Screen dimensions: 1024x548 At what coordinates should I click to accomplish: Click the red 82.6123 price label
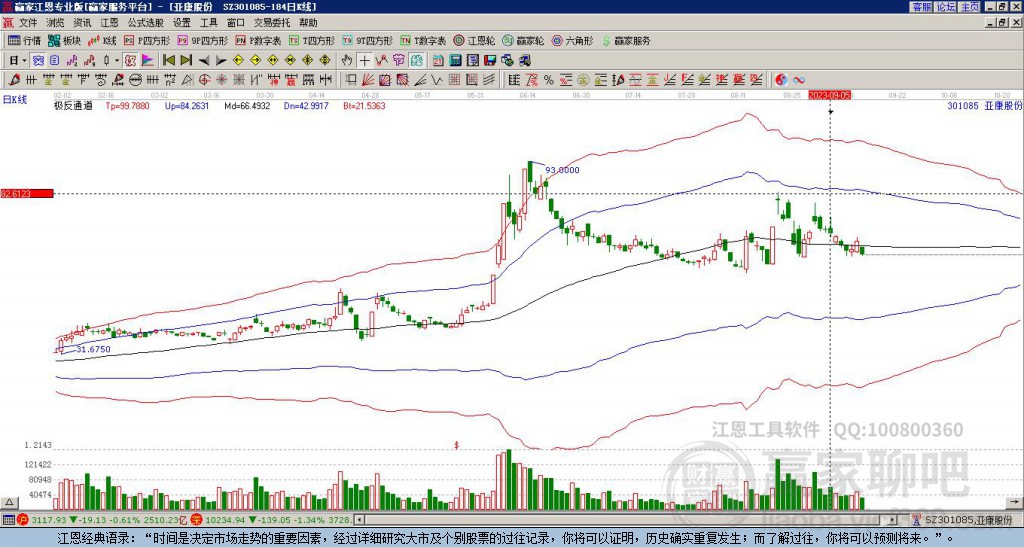click(x=27, y=193)
